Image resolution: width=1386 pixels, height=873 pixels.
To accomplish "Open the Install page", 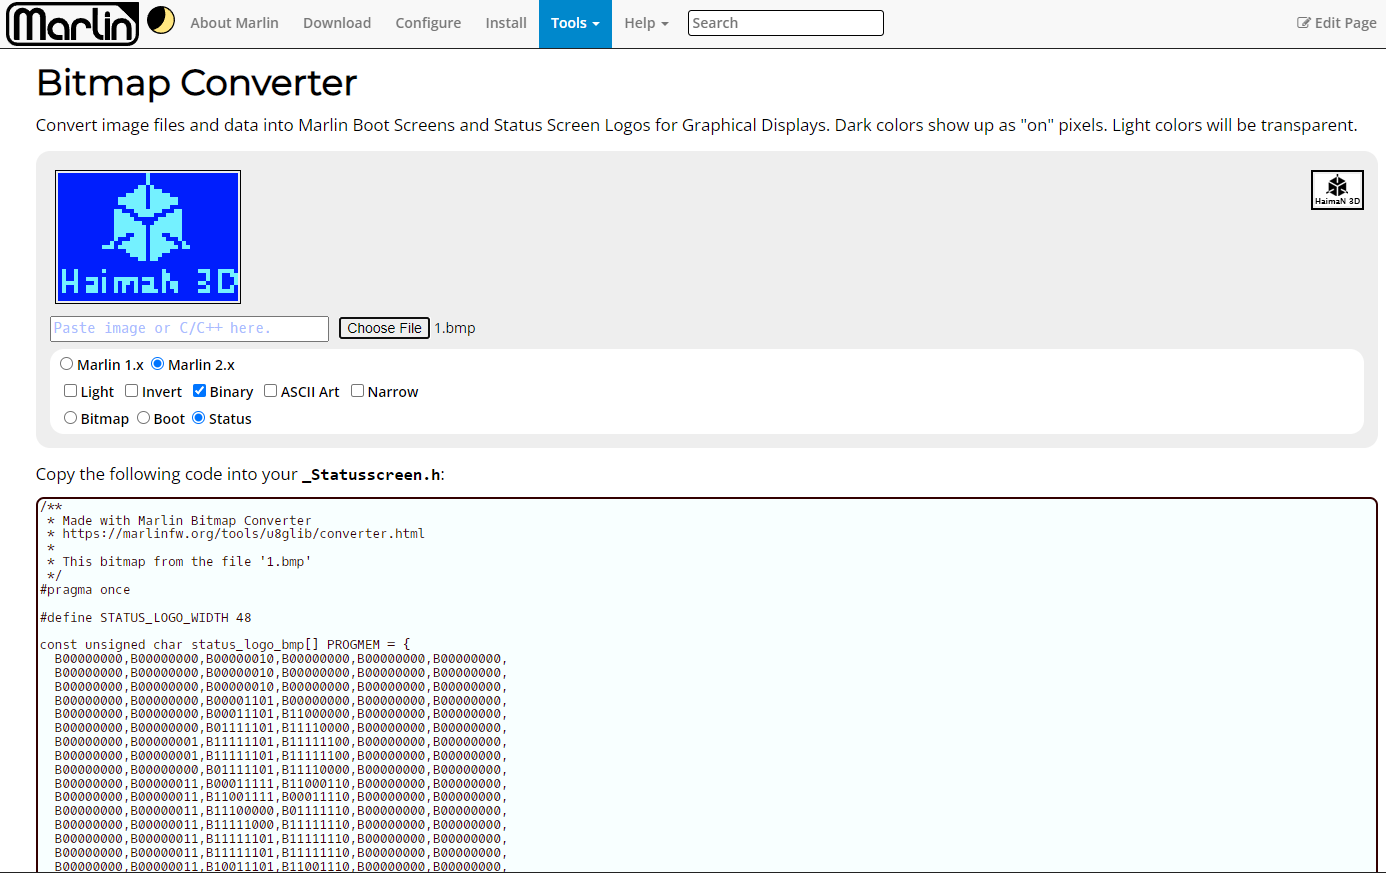I will (x=506, y=23).
